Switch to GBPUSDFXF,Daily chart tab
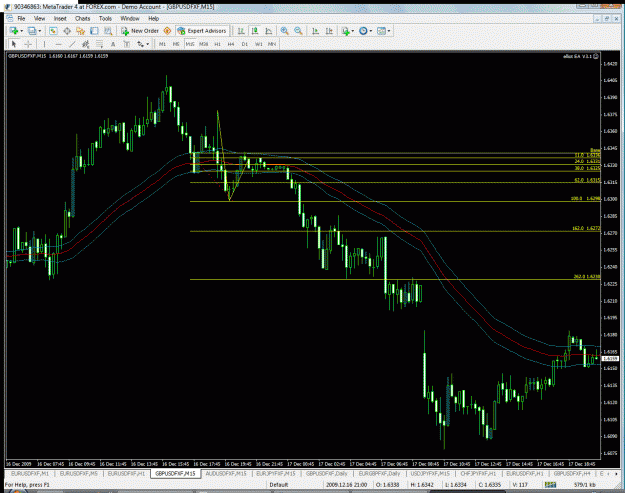This screenshot has width=625, height=493. click(326, 473)
